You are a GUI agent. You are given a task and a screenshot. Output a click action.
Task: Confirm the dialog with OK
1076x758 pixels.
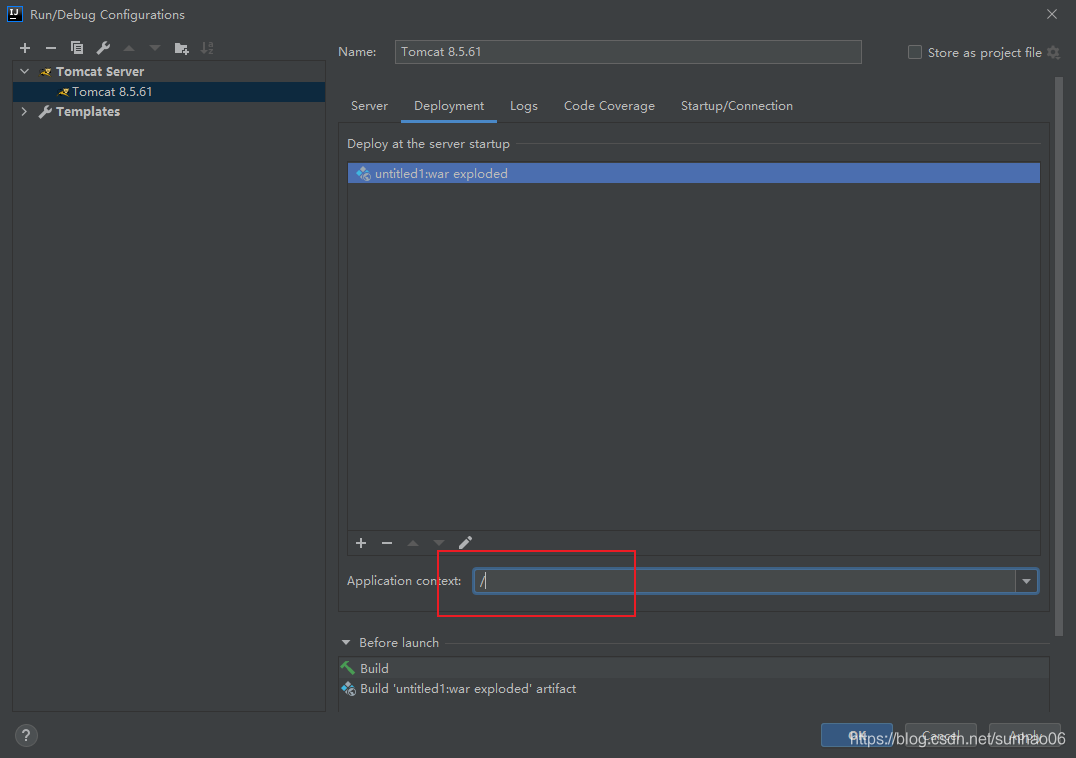[856, 735]
